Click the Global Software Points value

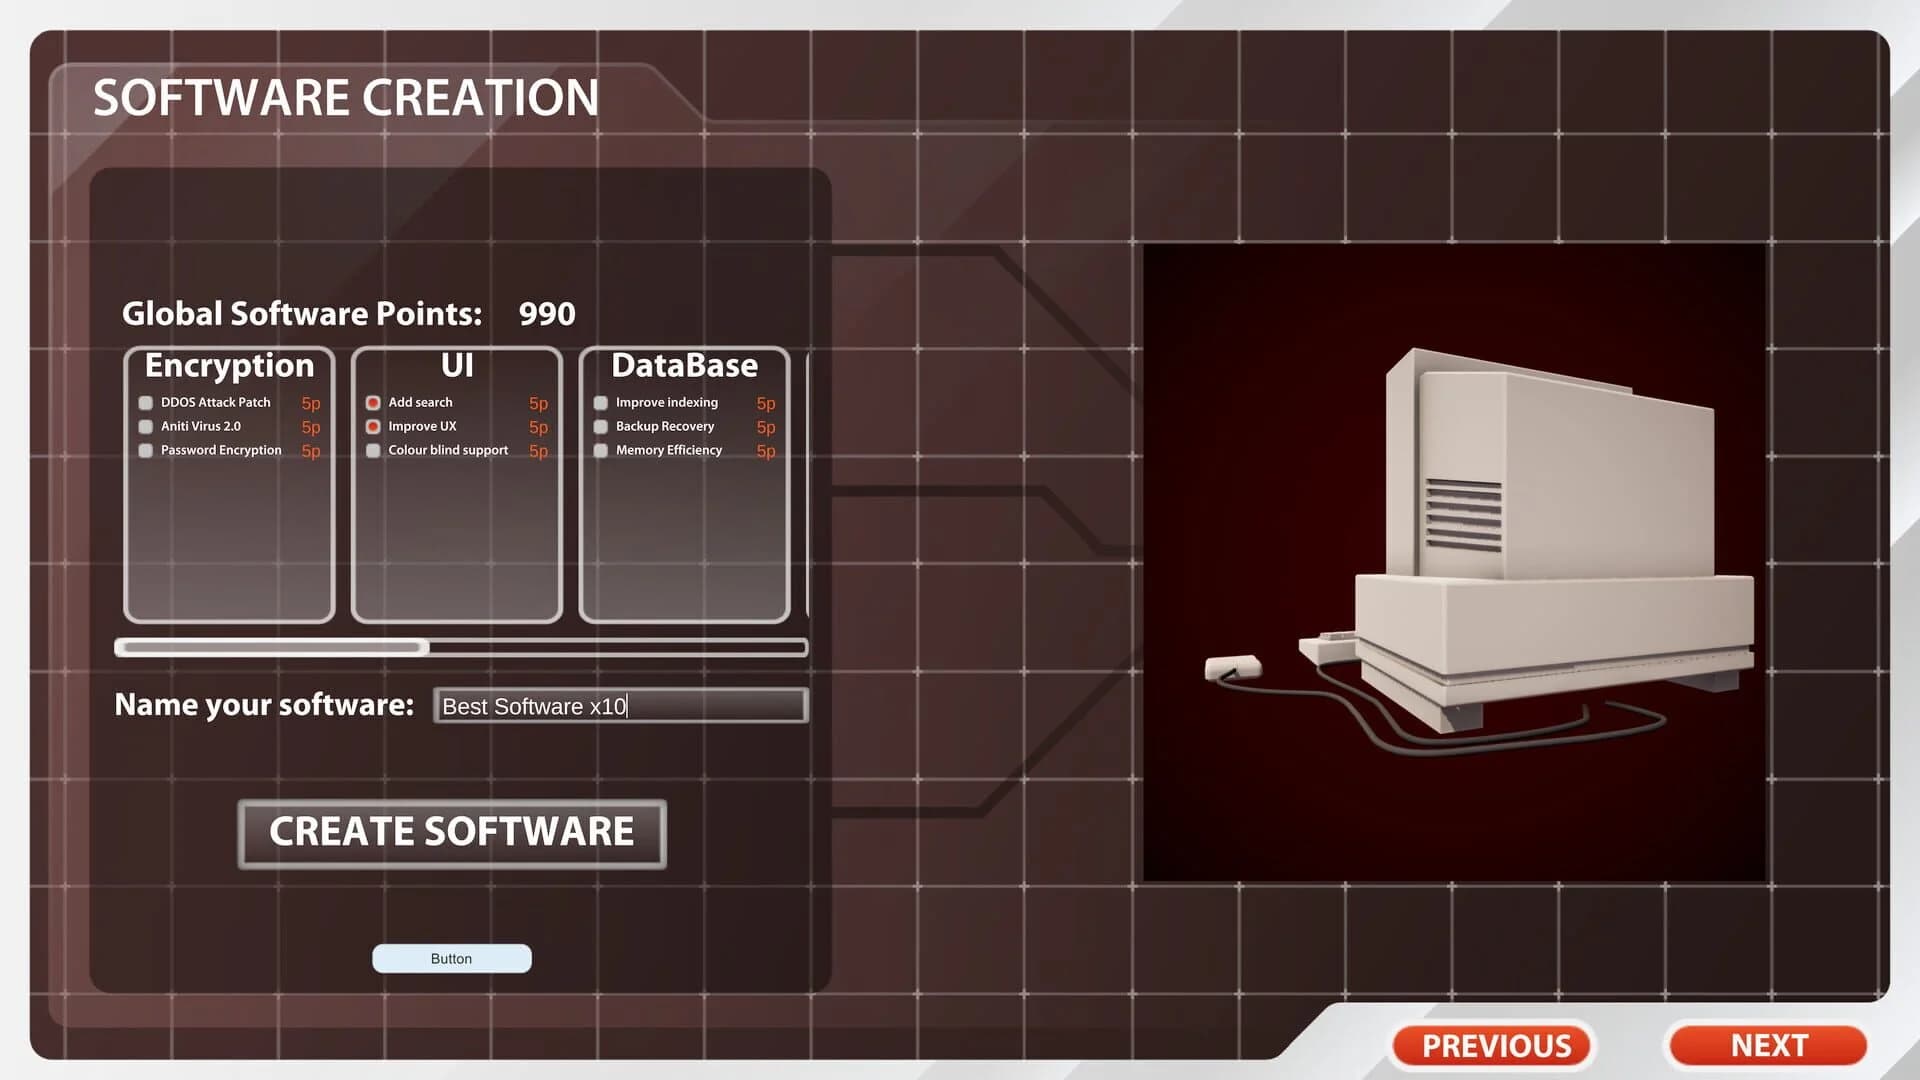[x=546, y=313]
